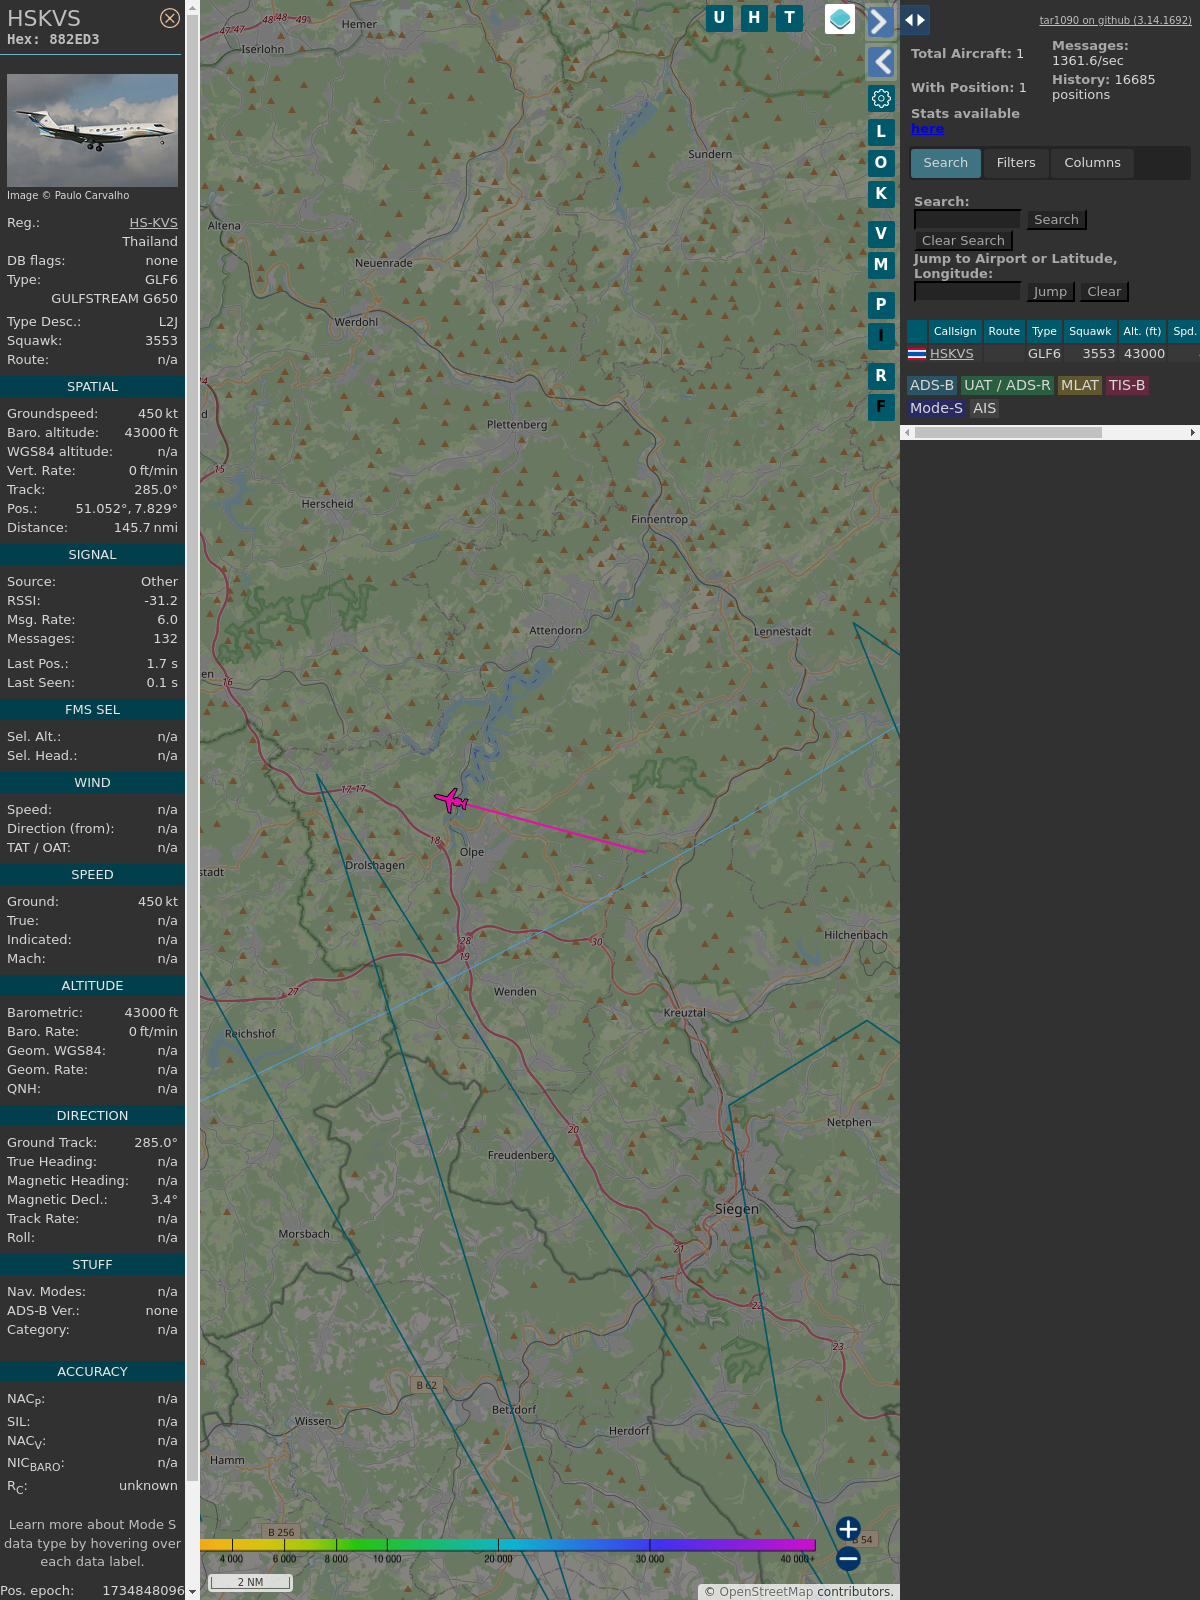Click the scrollbar left arrow in table
This screenshot has width=1200, height=1600.
click(907, 433)
